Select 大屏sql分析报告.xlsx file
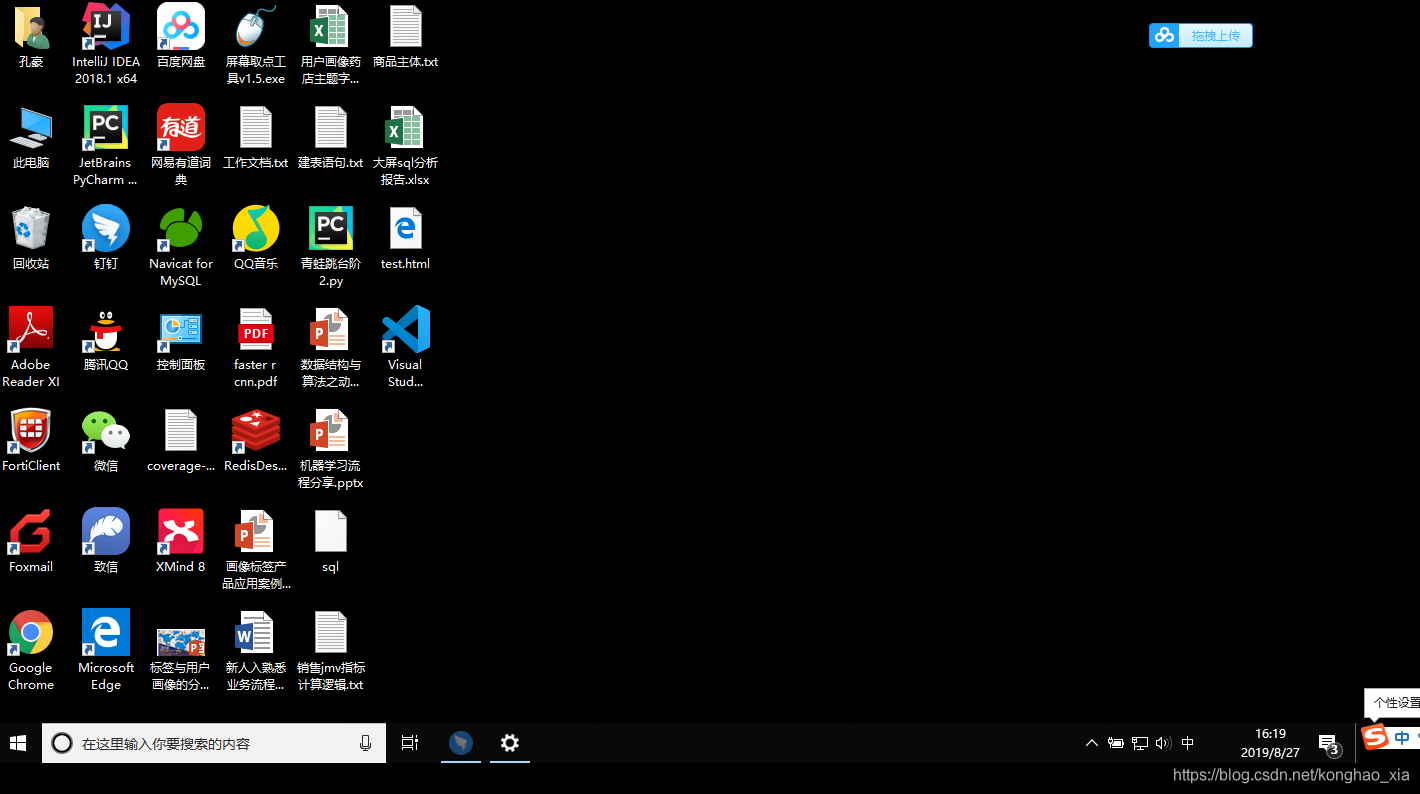 click(x=405, y=145)
